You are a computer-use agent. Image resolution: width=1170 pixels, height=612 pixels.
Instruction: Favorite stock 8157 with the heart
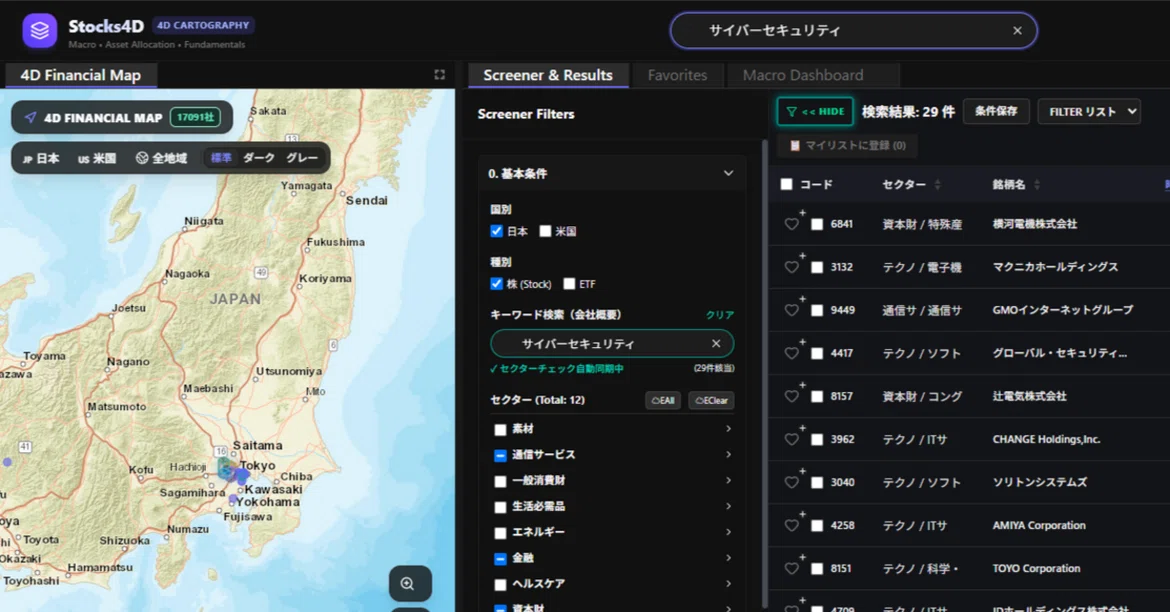[792, 396]
